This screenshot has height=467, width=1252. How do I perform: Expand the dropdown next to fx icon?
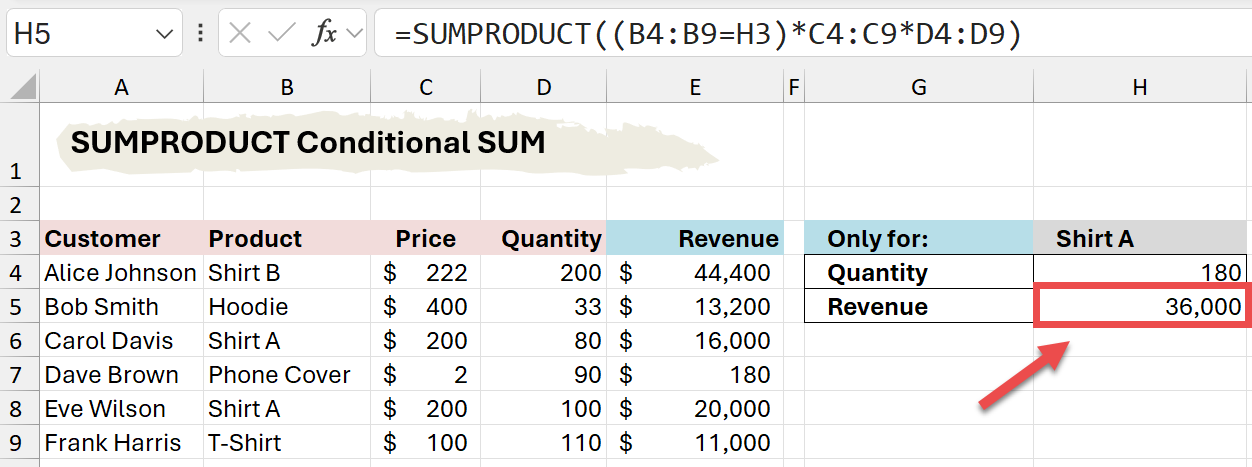(354, 34)
